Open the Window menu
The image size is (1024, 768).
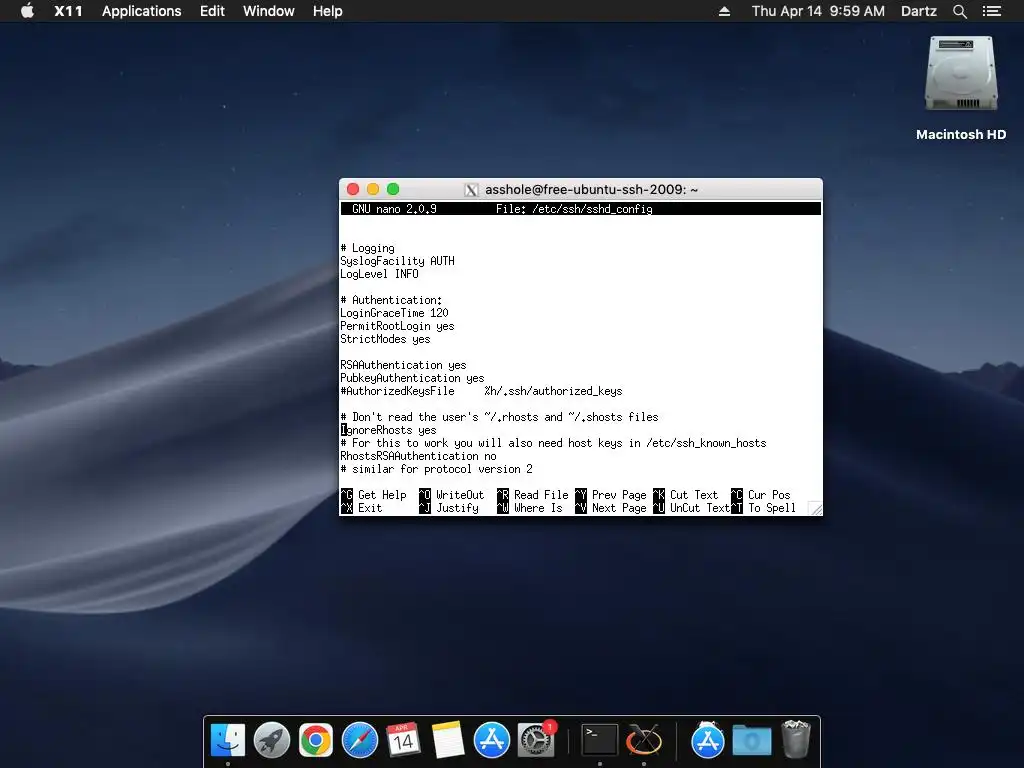[x=268, y=11]
